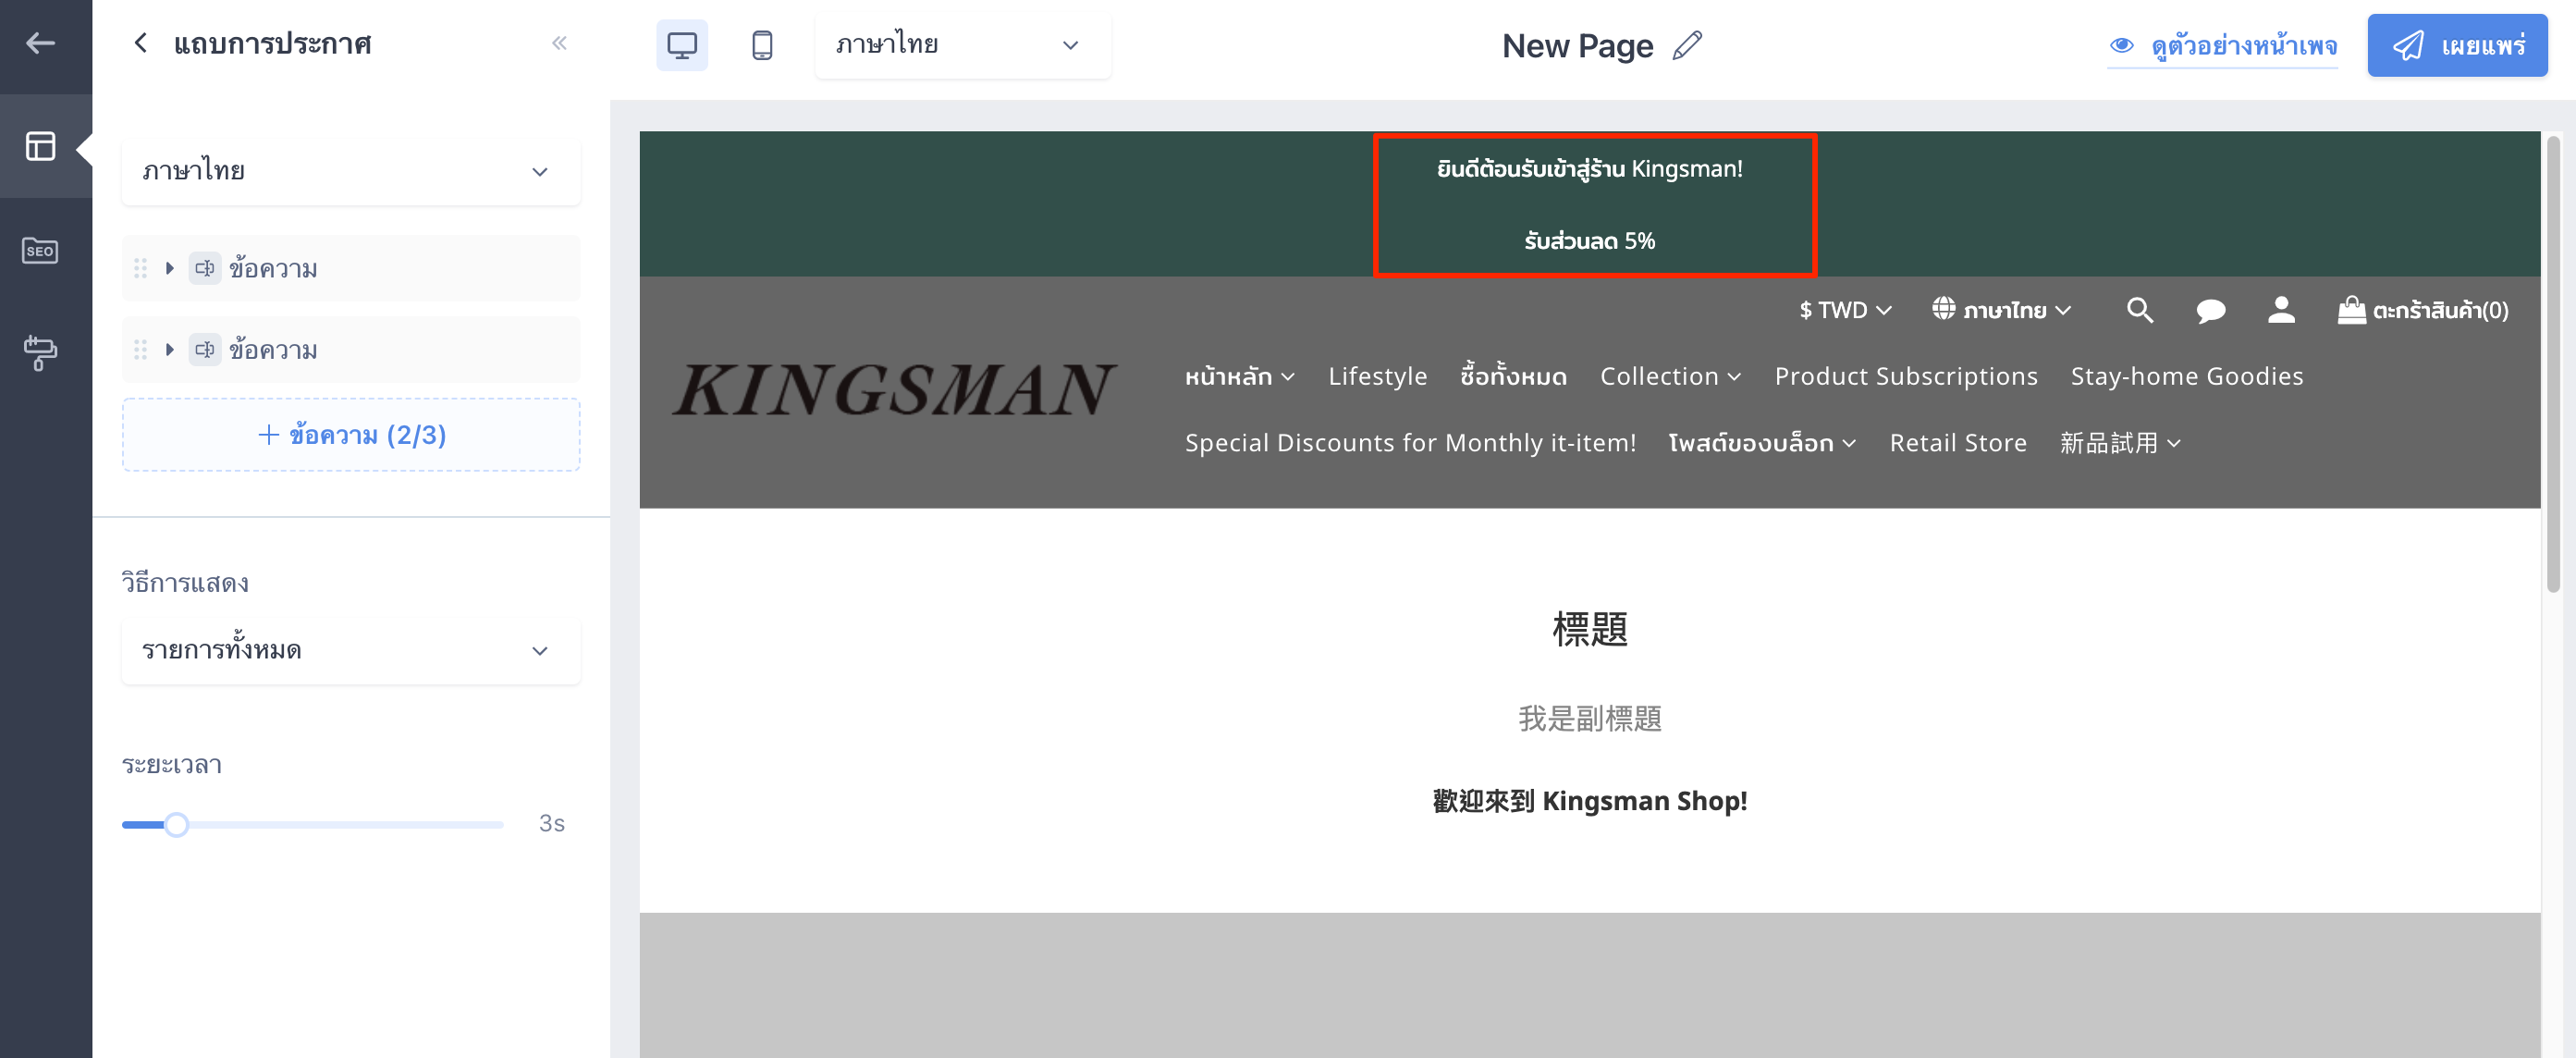Open panel language dropdown ภาษาไทย
The image size is (2576, 1058).
[x=351, y=171]
